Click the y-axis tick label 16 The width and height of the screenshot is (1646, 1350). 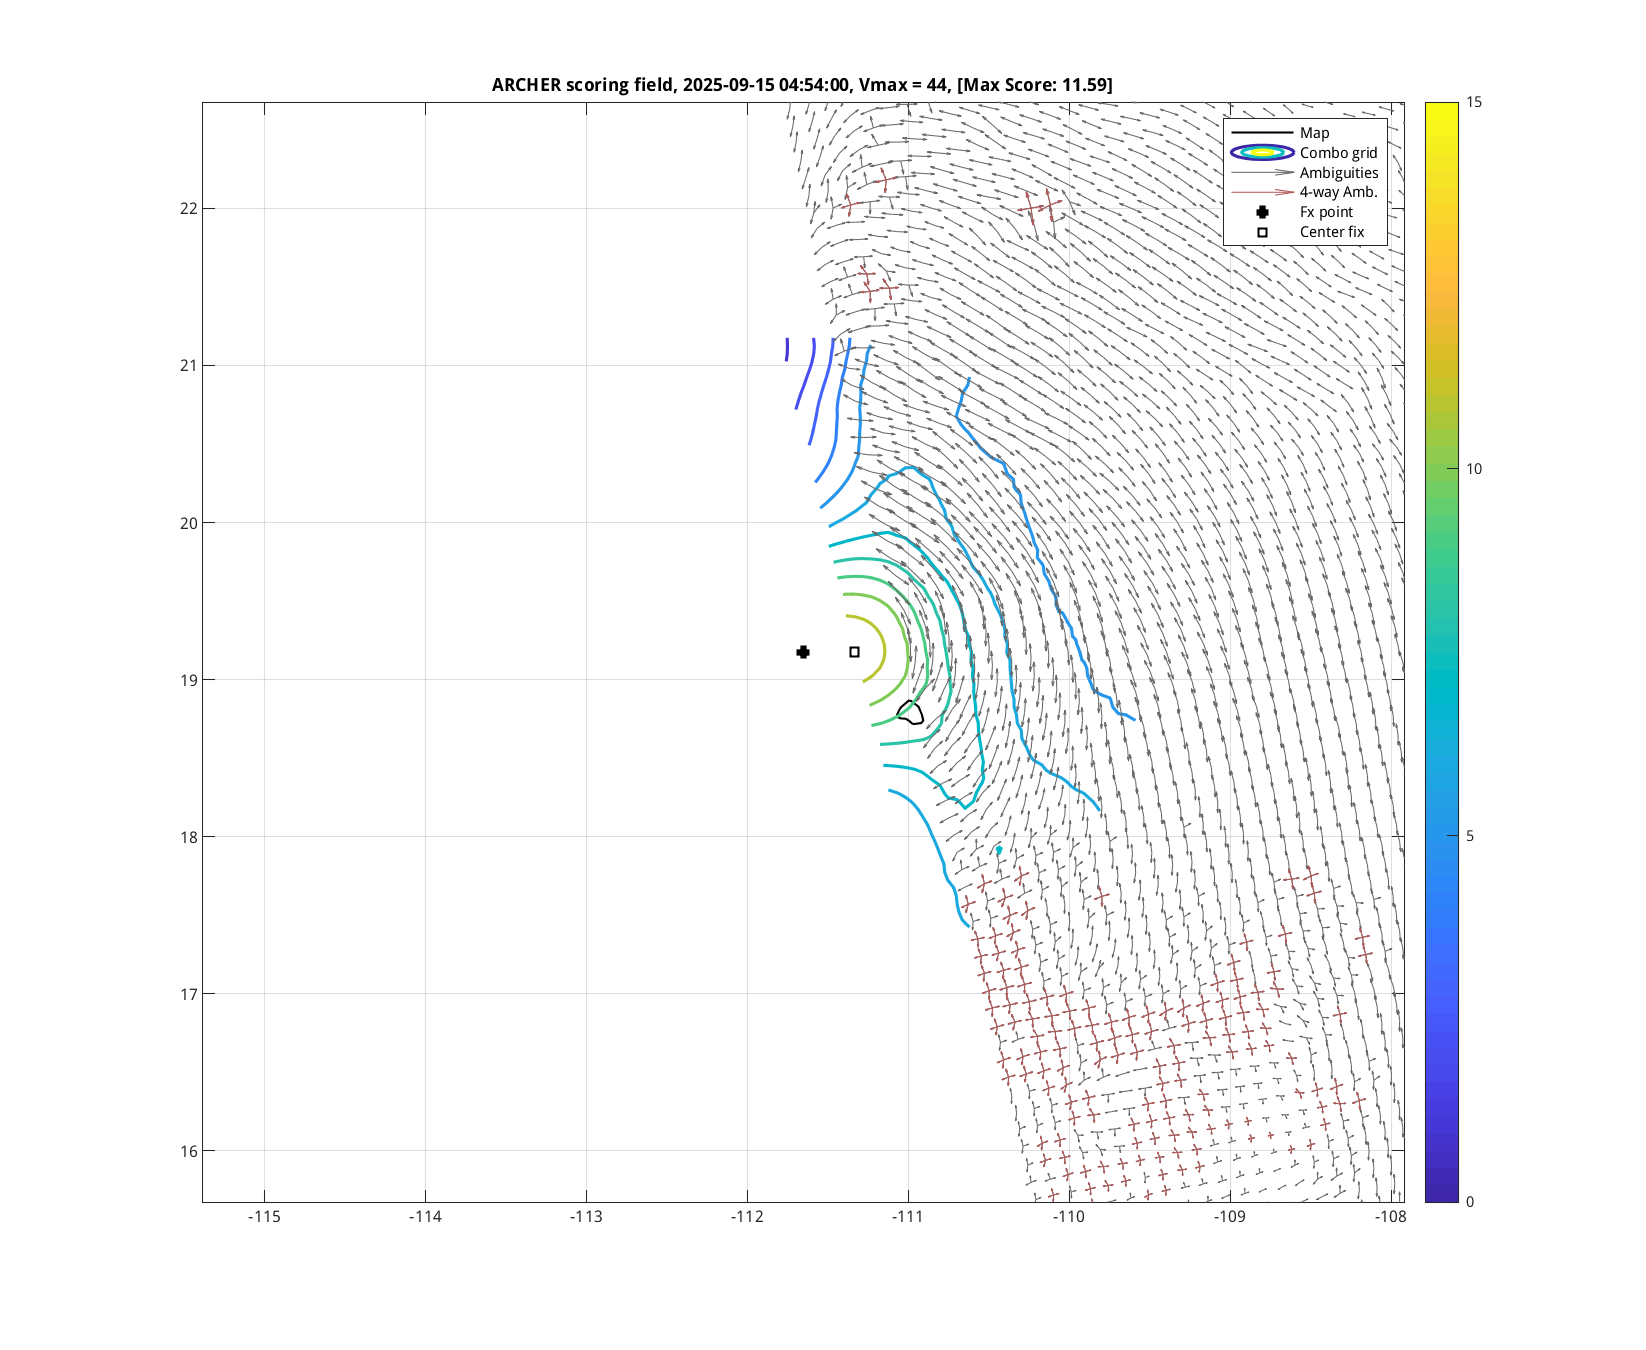coord(189,1151)
